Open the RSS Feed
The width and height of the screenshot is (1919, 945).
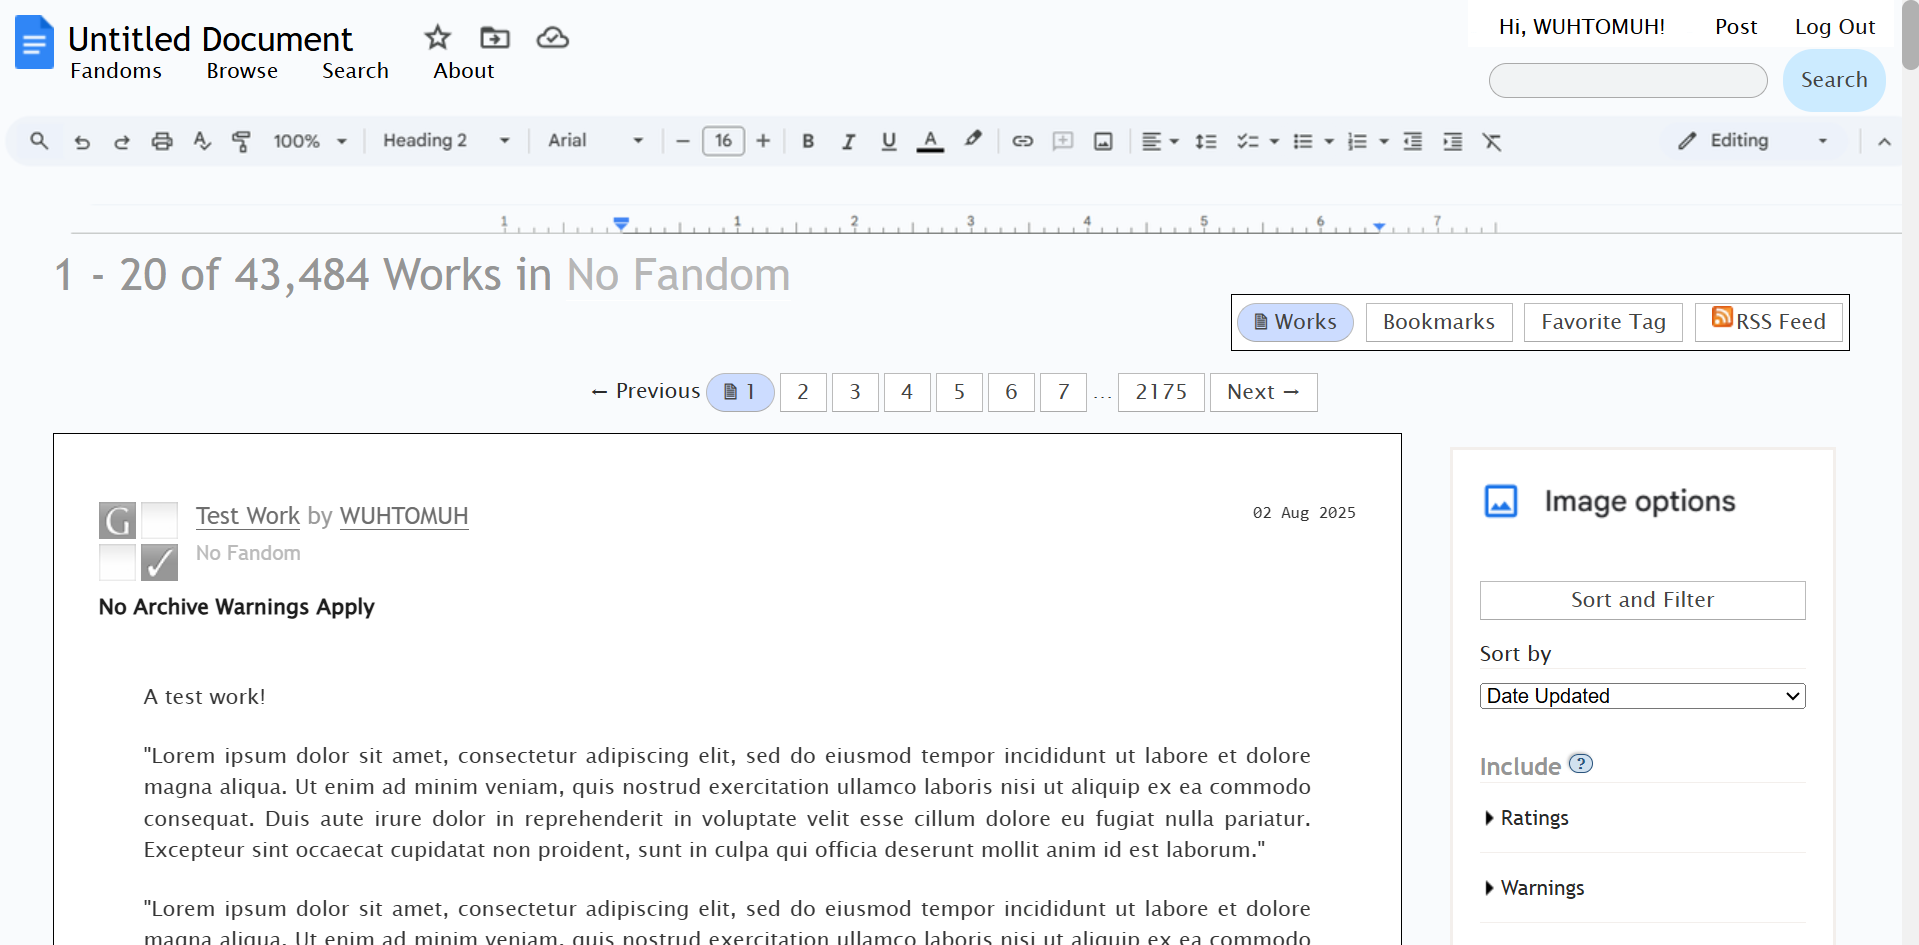1769,322
